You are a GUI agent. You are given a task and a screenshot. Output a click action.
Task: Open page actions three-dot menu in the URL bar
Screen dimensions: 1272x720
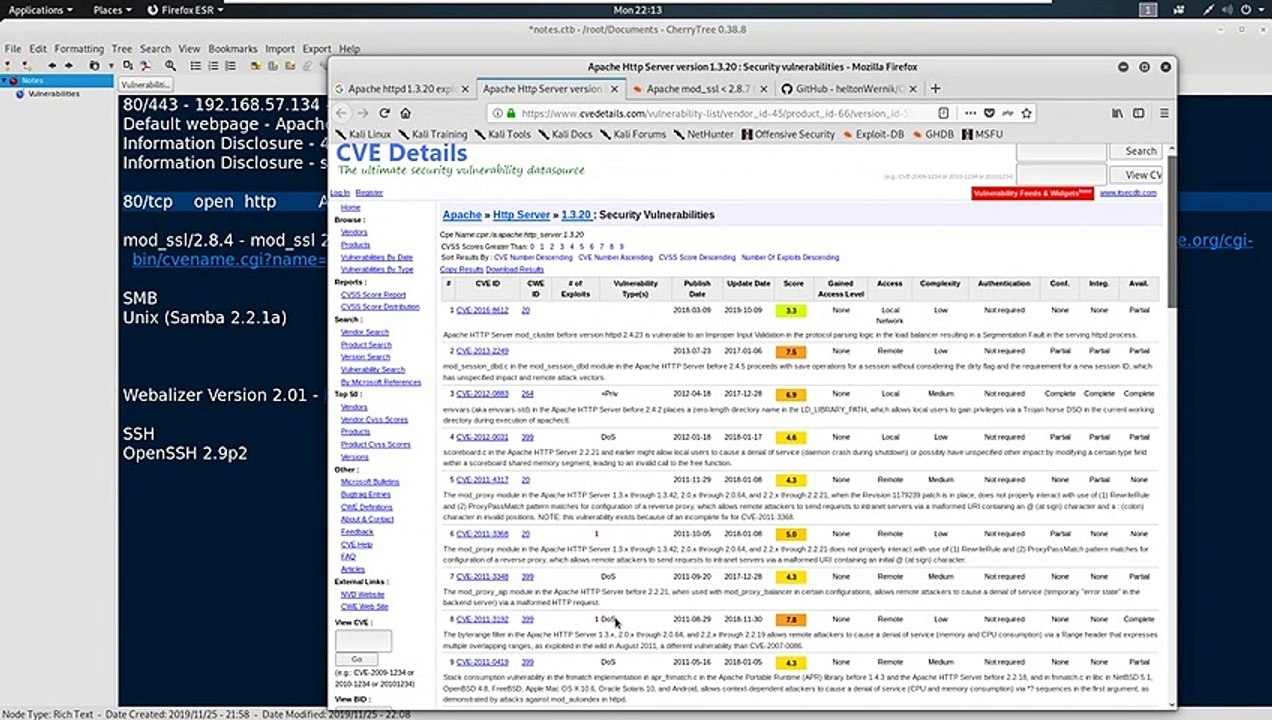[971, 113]
